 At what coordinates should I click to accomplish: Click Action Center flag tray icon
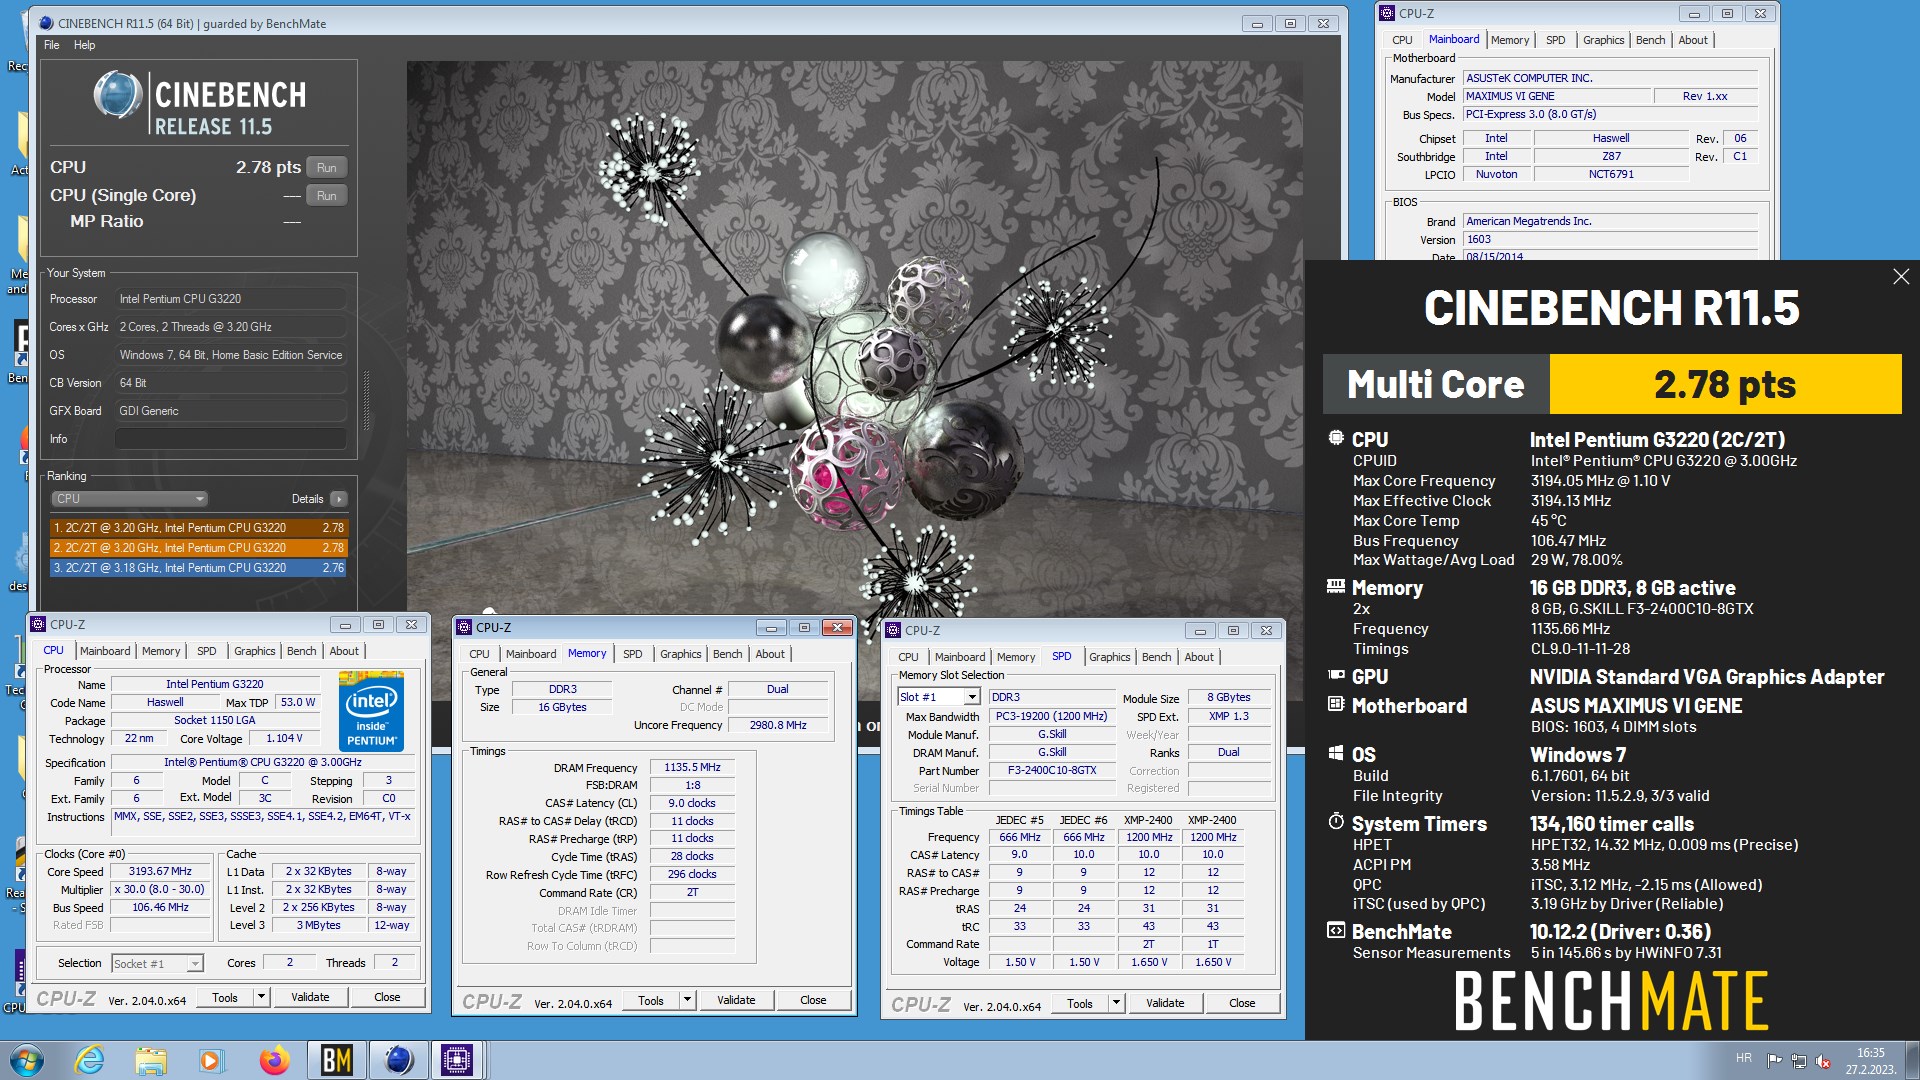(1774, 1061)
